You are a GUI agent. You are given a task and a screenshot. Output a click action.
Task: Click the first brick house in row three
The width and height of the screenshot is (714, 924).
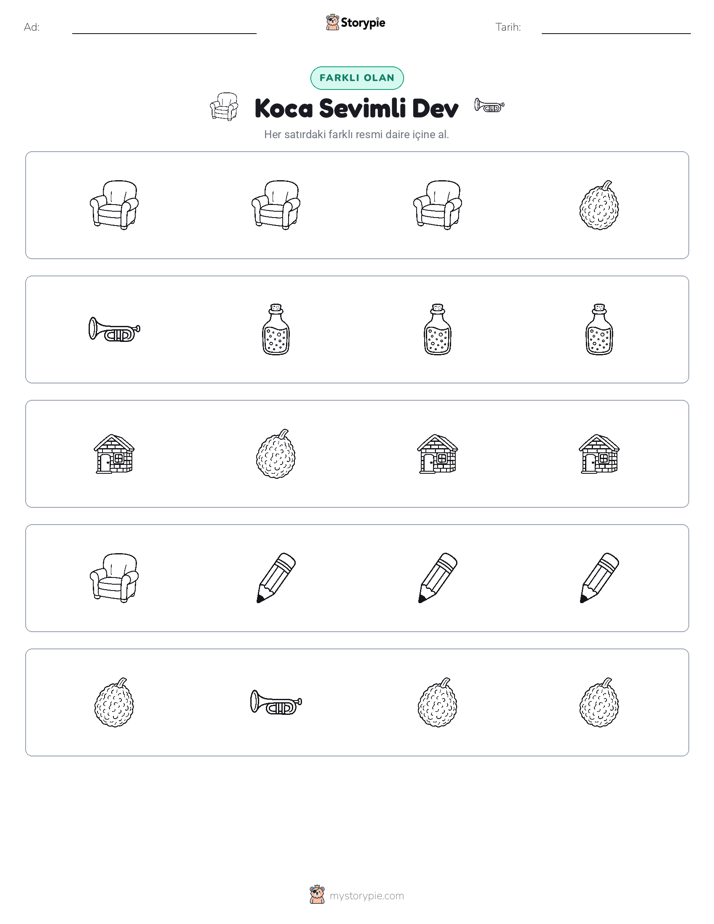[114, 454]
